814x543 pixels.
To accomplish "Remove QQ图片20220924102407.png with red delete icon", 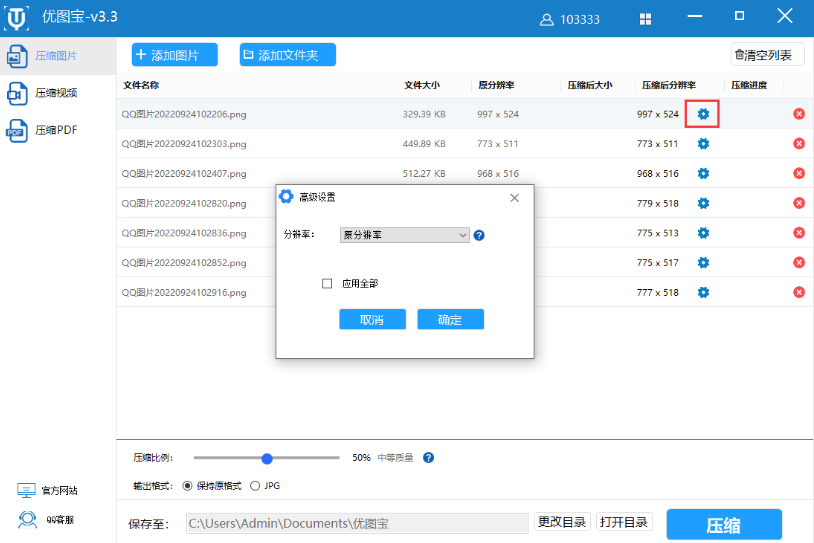I will click(799, 173).
